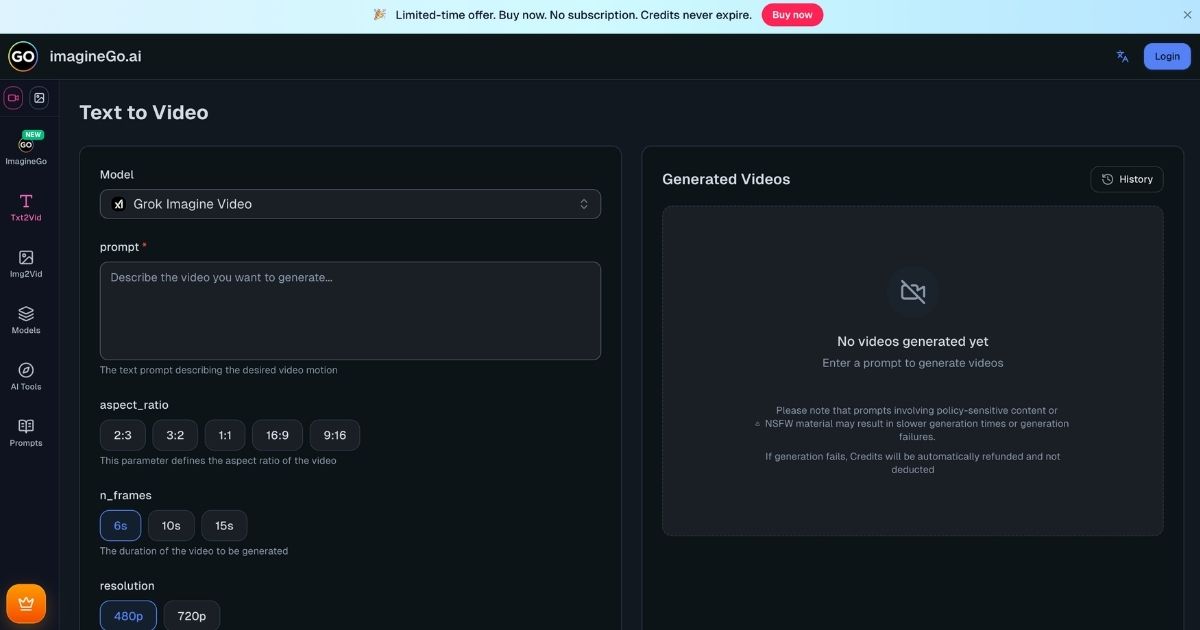Click the NEW badge above ImagineGo

click(x=33, y=134)
